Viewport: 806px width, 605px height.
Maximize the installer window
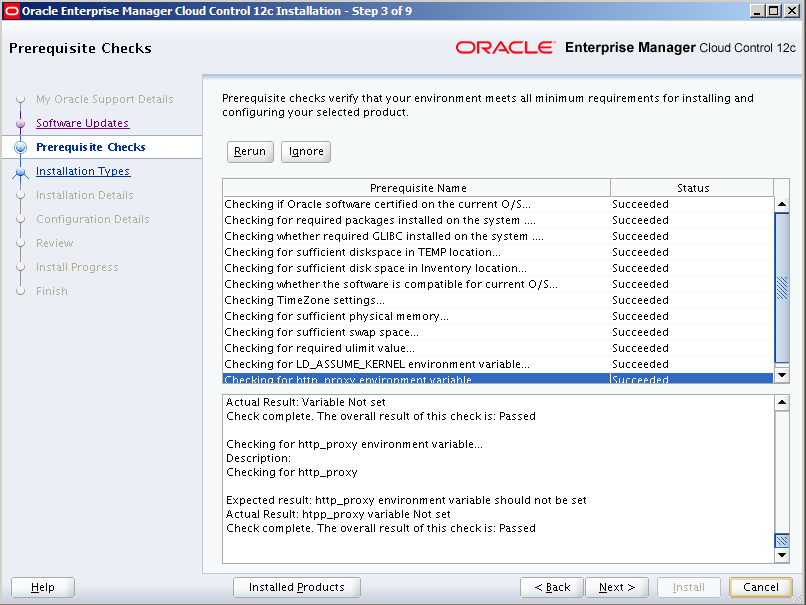click(x=774, y=11)
